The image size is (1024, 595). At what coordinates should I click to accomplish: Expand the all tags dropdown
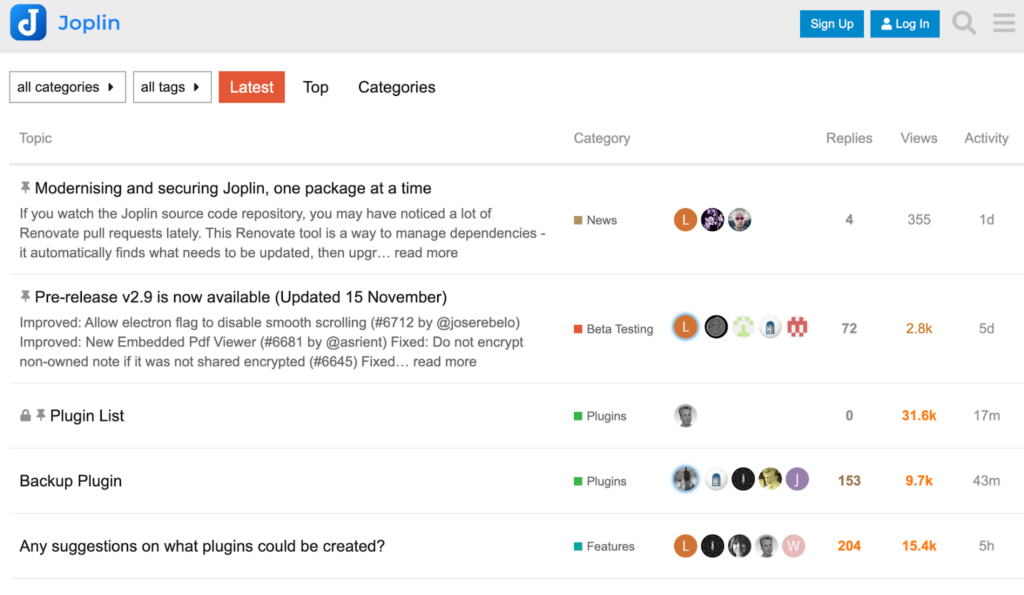(x=171, y=87)
